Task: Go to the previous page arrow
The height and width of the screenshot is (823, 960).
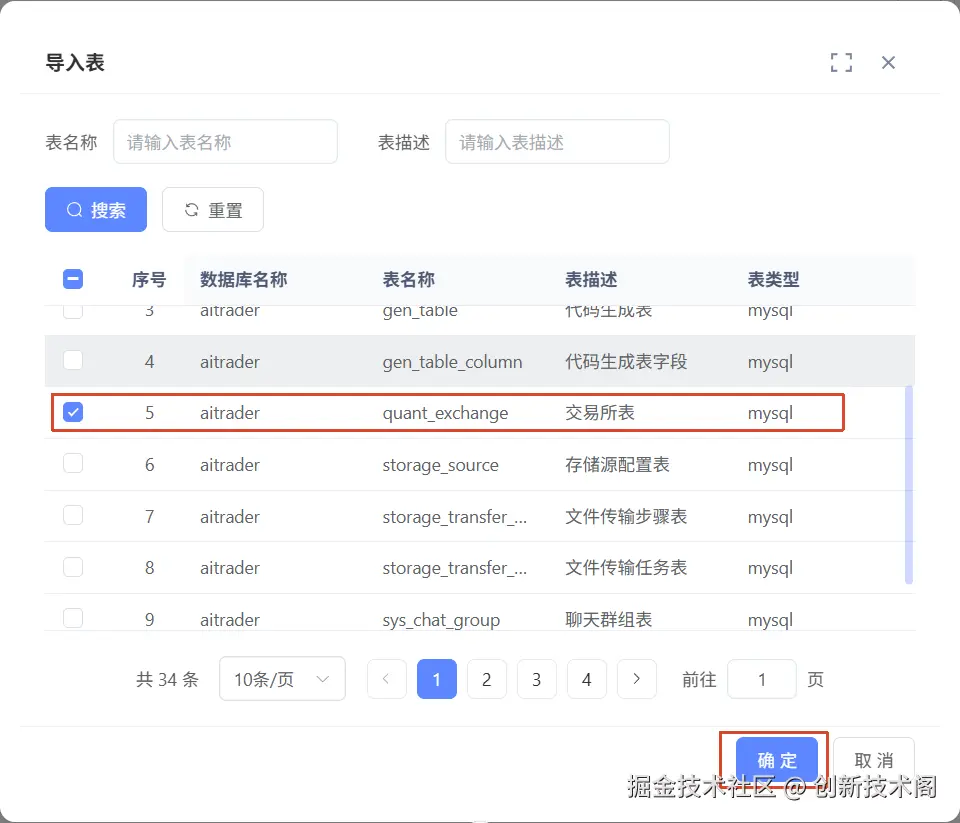Action: [x=386, y=679]
